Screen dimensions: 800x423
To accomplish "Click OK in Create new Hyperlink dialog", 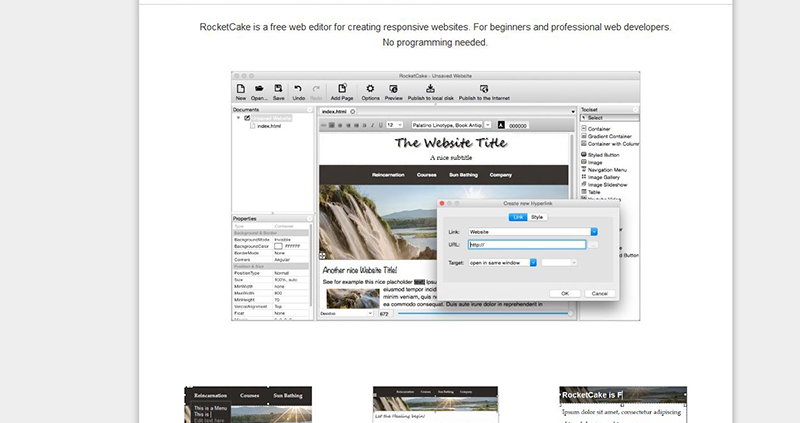I will tap(565, 293).
